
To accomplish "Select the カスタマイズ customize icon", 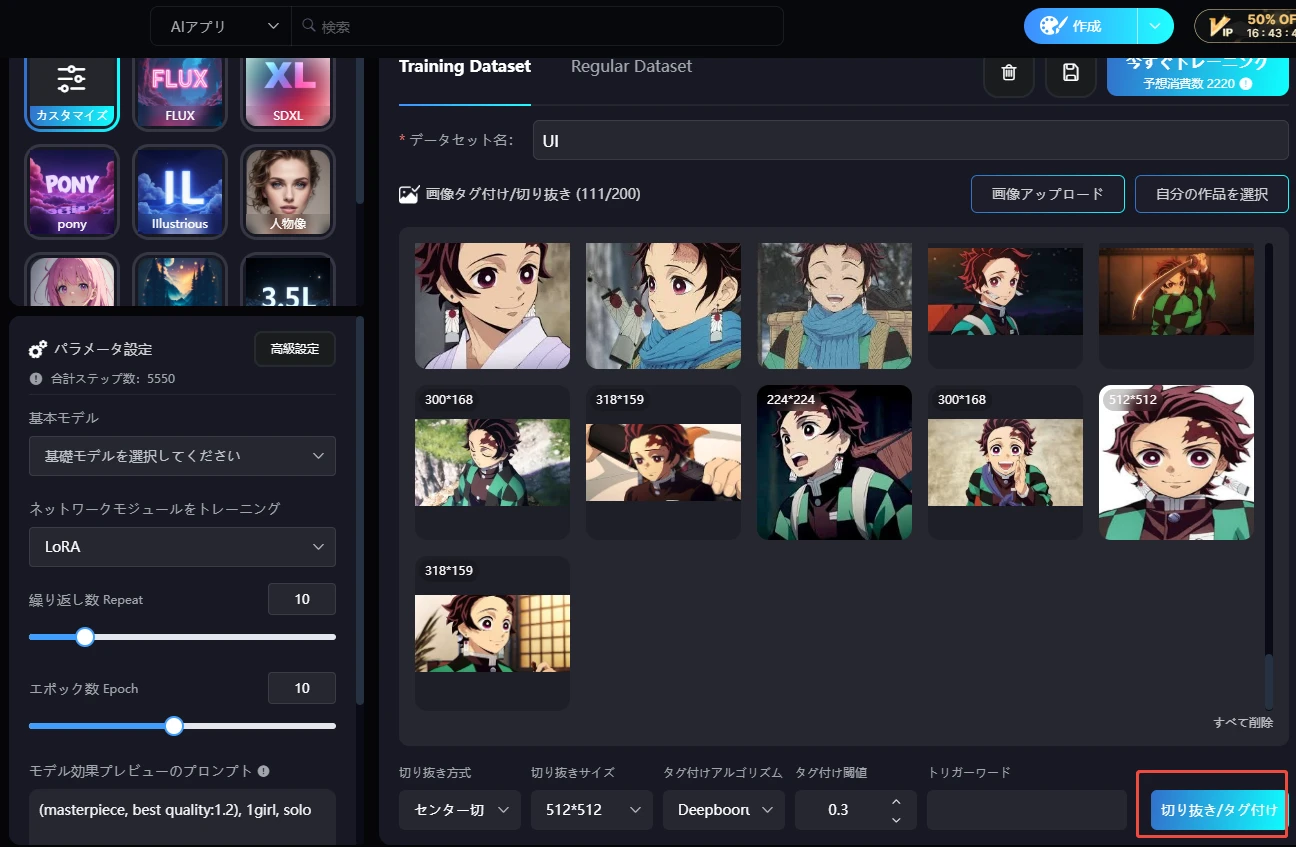I will click(72, 91).
